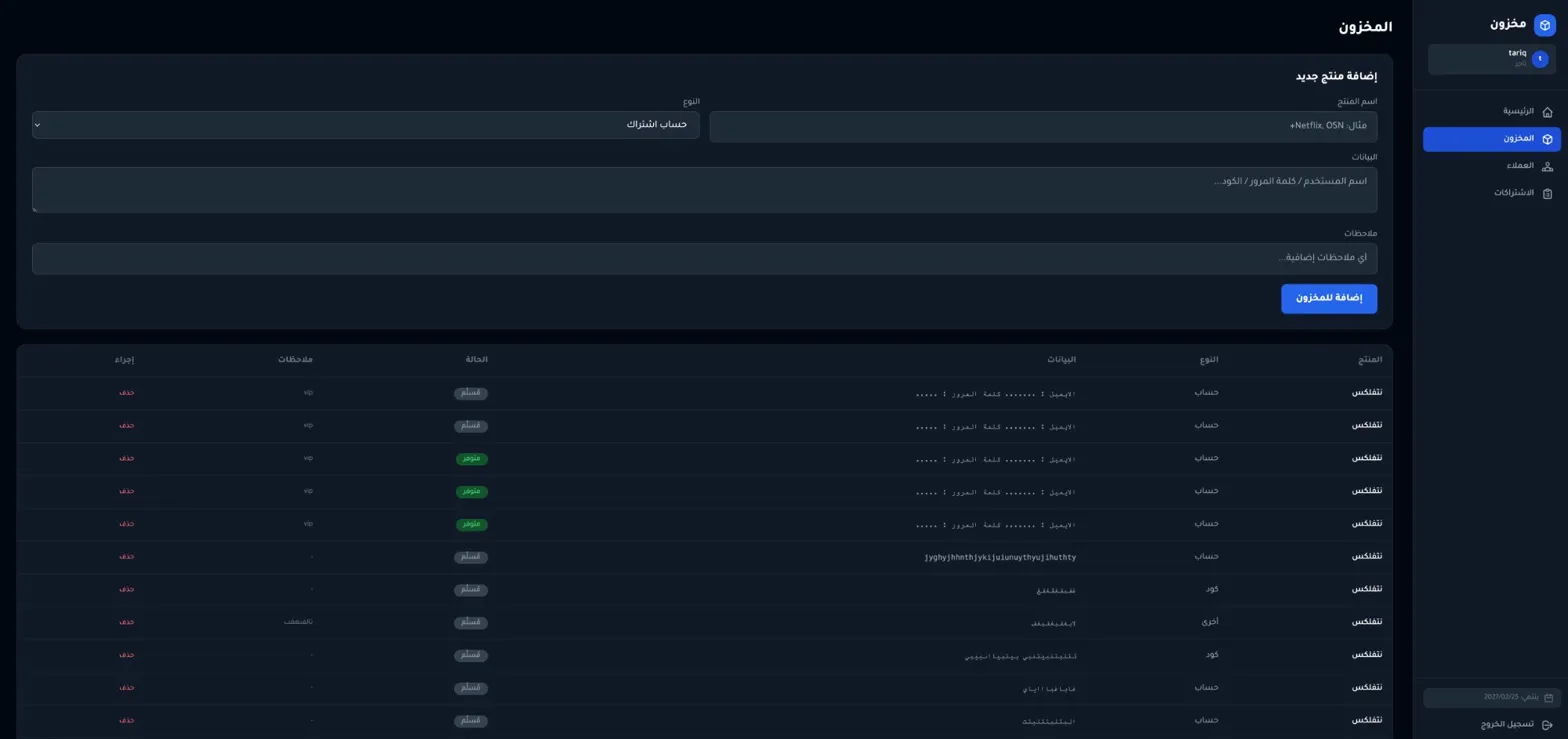Click the box icon beside المخزون in sidebar
This screenshot has width=1568, height=739.
[x=1547, y=139]
